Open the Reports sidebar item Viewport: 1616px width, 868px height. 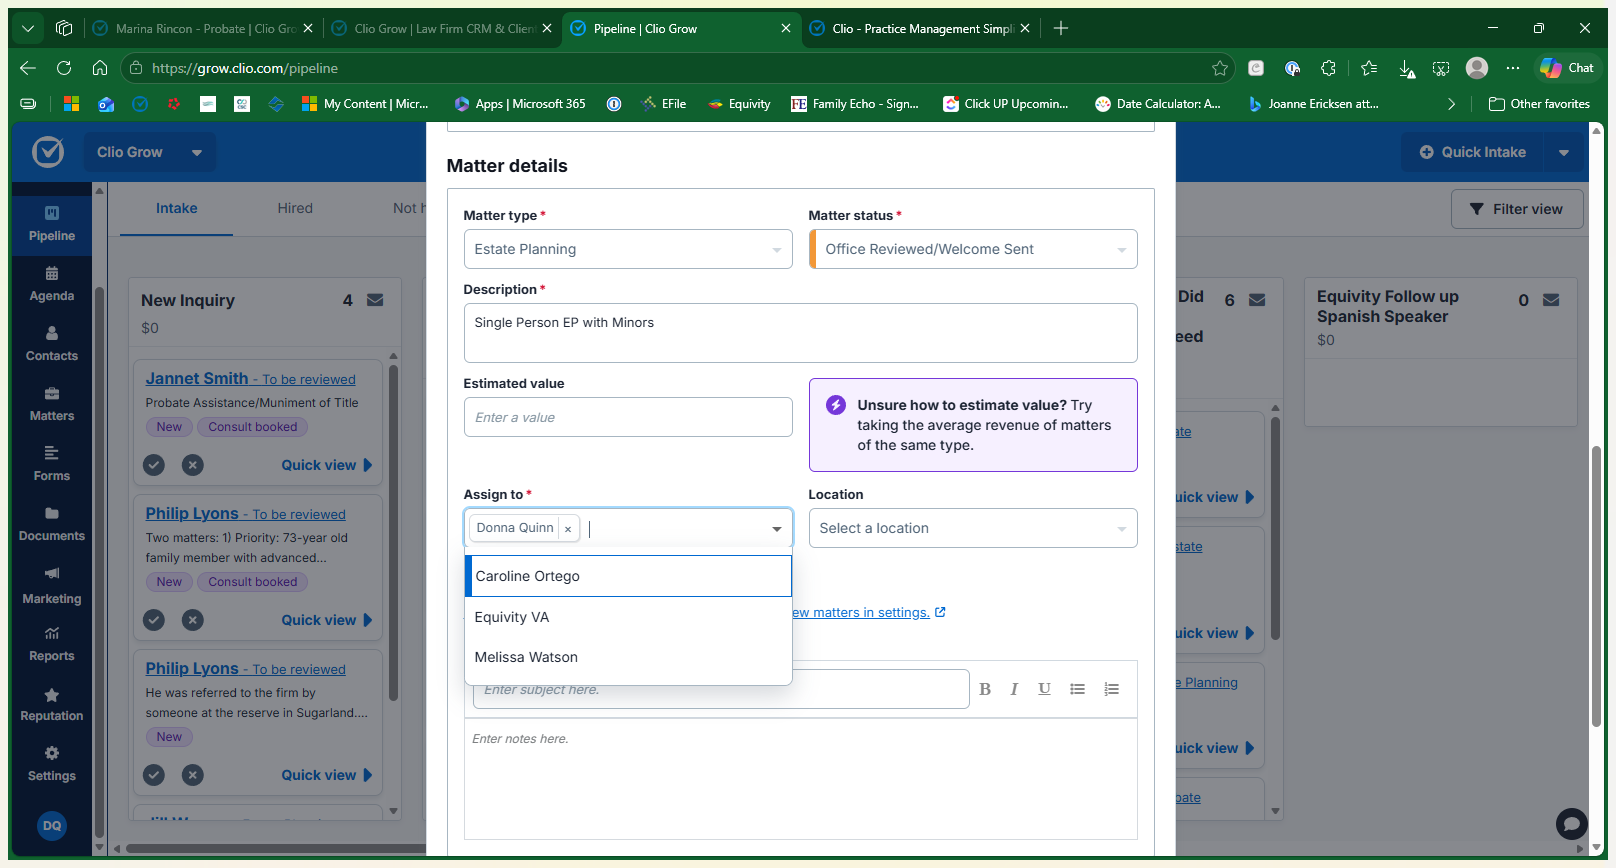(x=52, y=644)
